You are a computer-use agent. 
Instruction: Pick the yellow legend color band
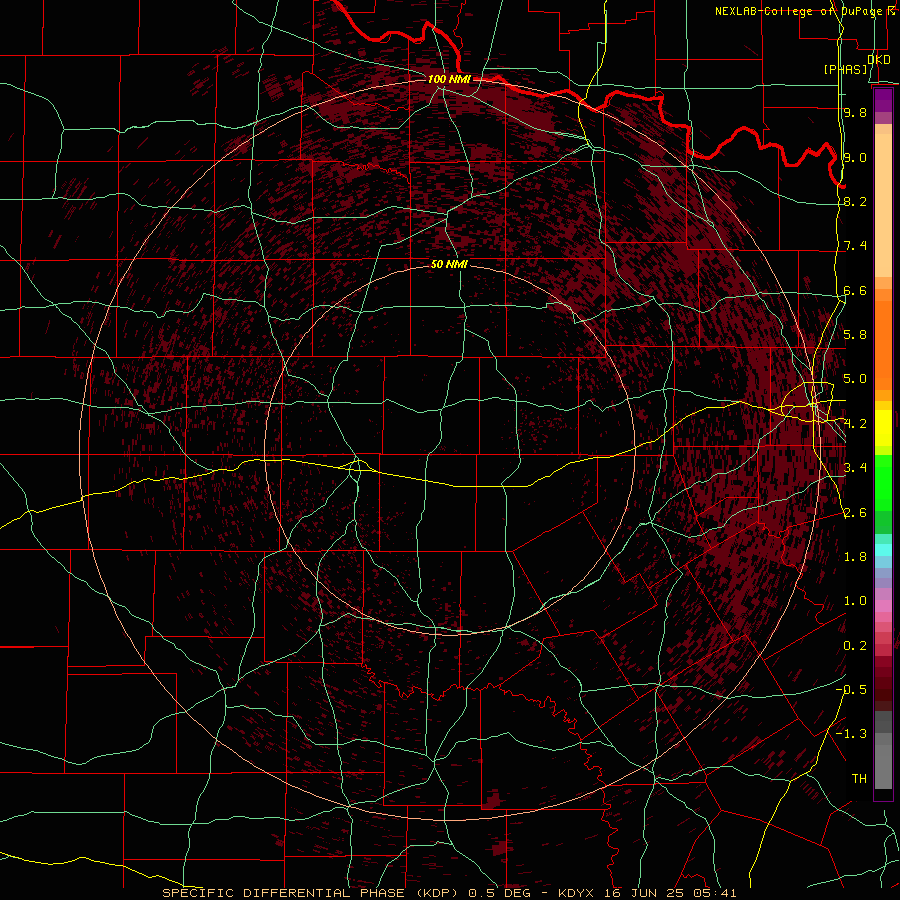[883, 428]
